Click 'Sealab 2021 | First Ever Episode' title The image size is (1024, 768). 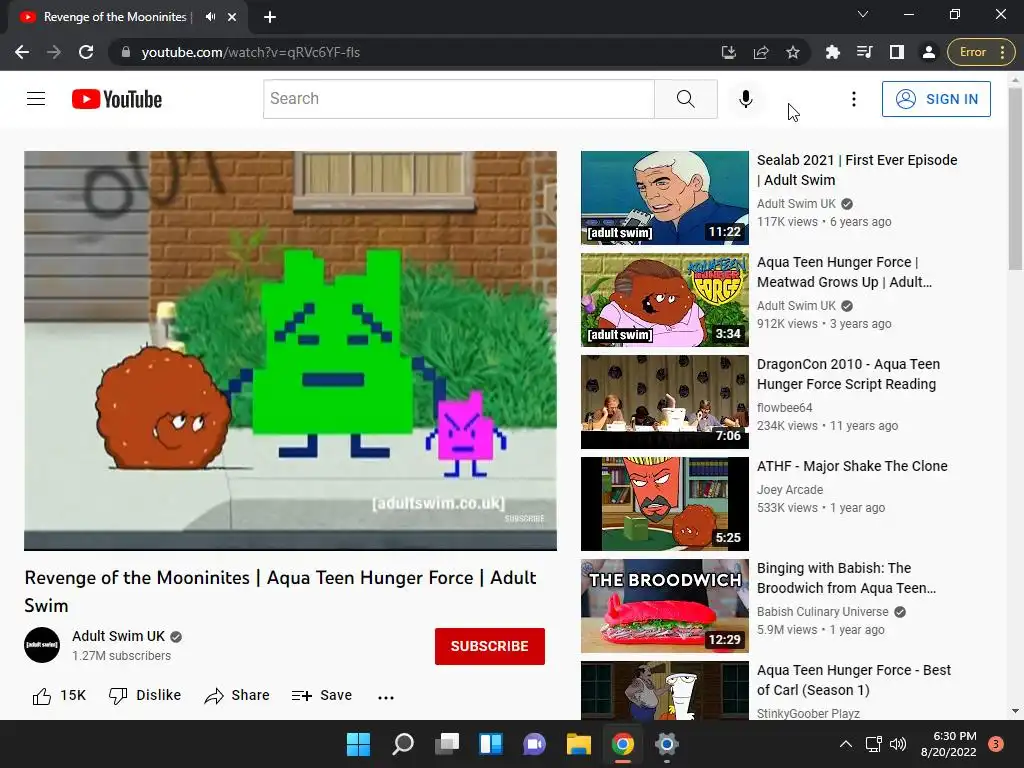(857, 170)
